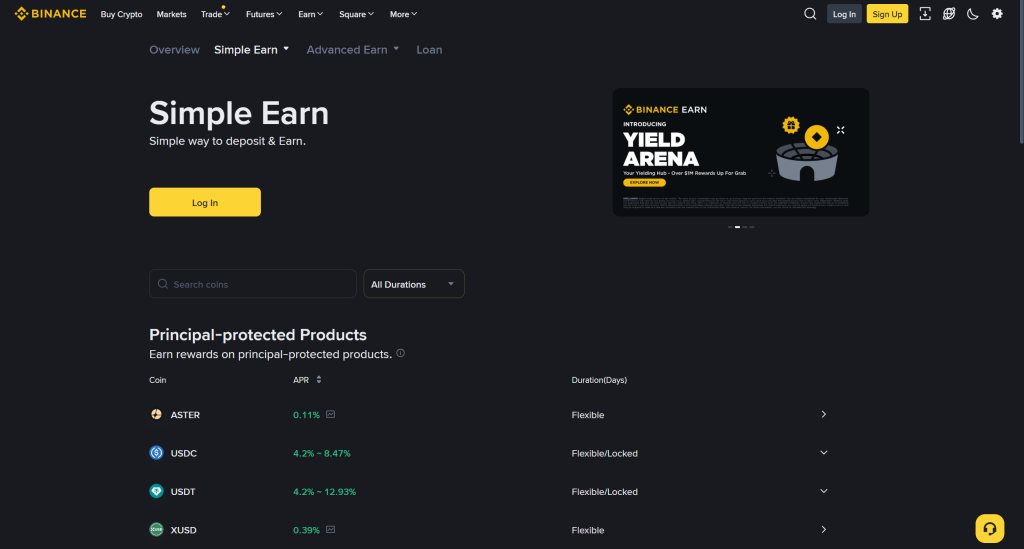Screen dimensions: 1024x549
Task: Click the USDT coin name
Action: [x=183, y=492]
